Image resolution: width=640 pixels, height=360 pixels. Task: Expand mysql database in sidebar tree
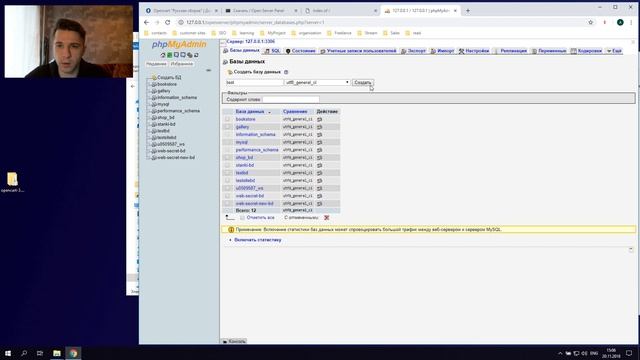[150, 104]
